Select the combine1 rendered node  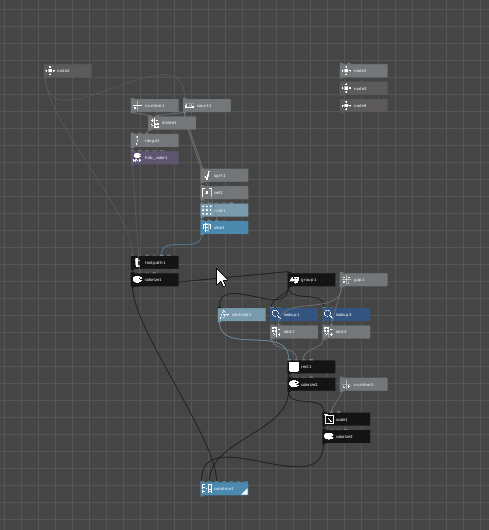click(224, 489)
